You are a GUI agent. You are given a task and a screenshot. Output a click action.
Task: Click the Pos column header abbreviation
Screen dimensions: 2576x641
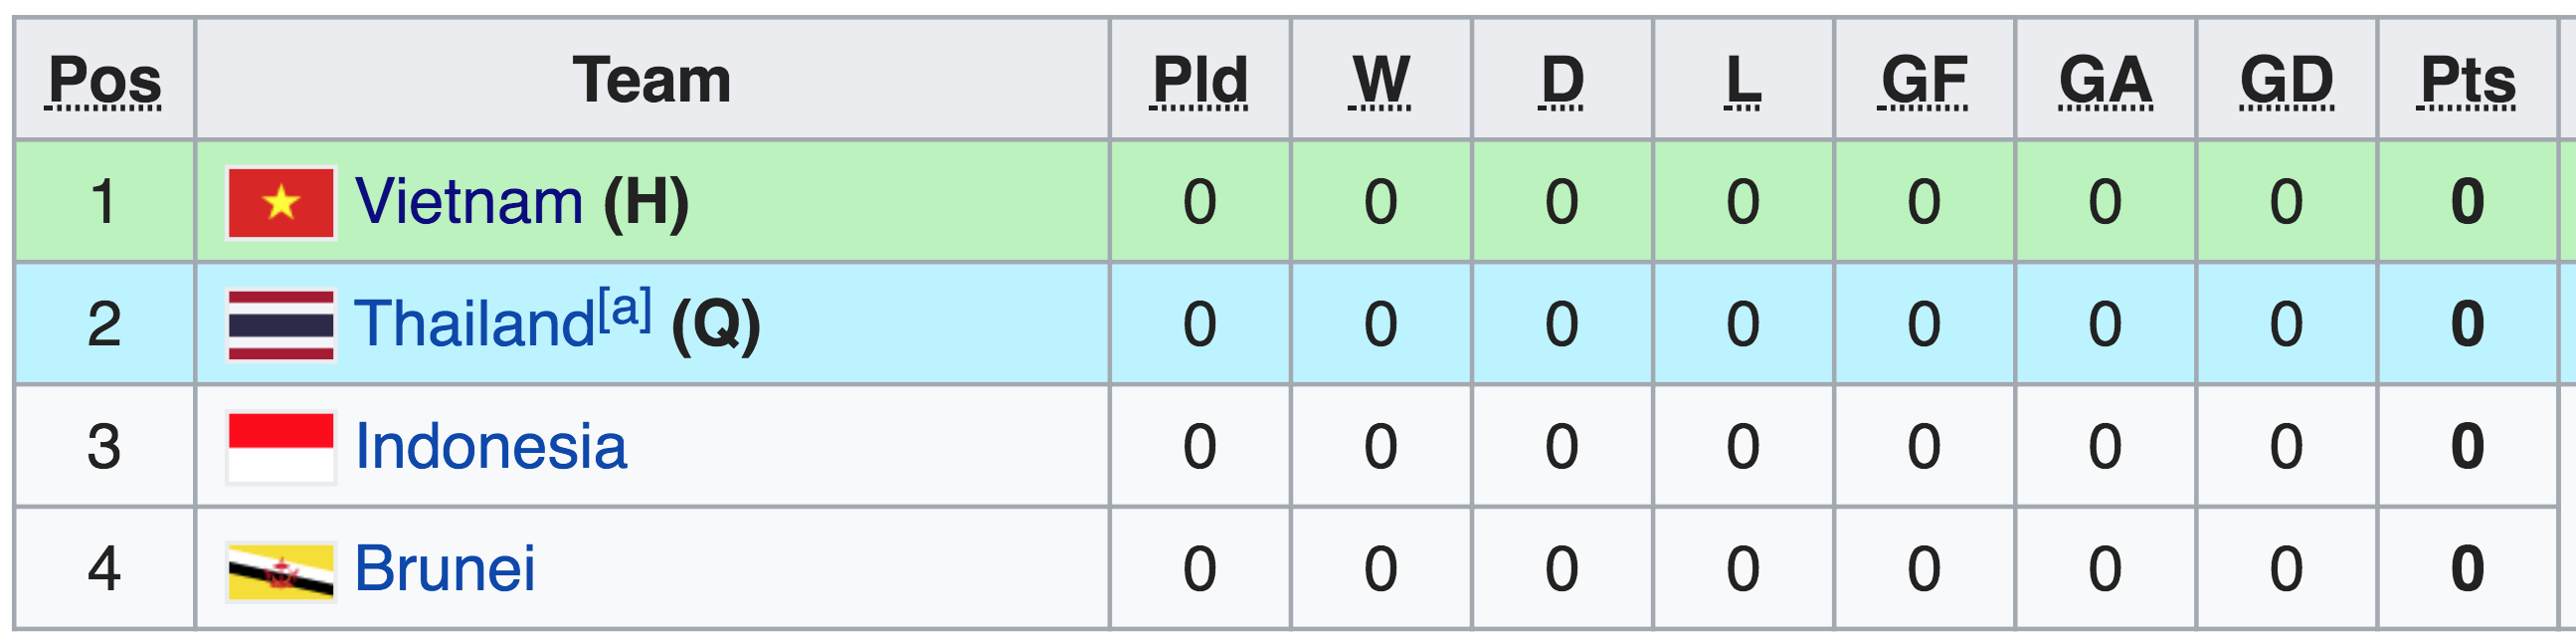[x=105, y=80]
